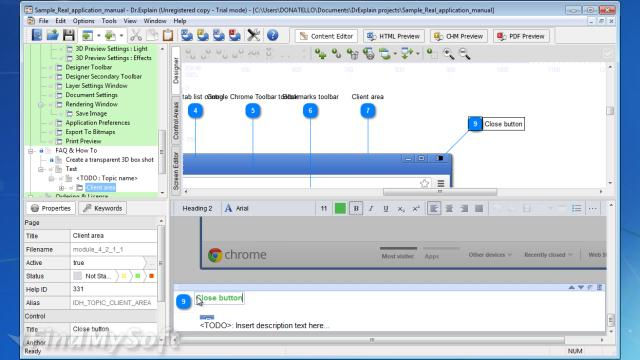
Task: Open project with the folder icon
Action: click(53, 36)
